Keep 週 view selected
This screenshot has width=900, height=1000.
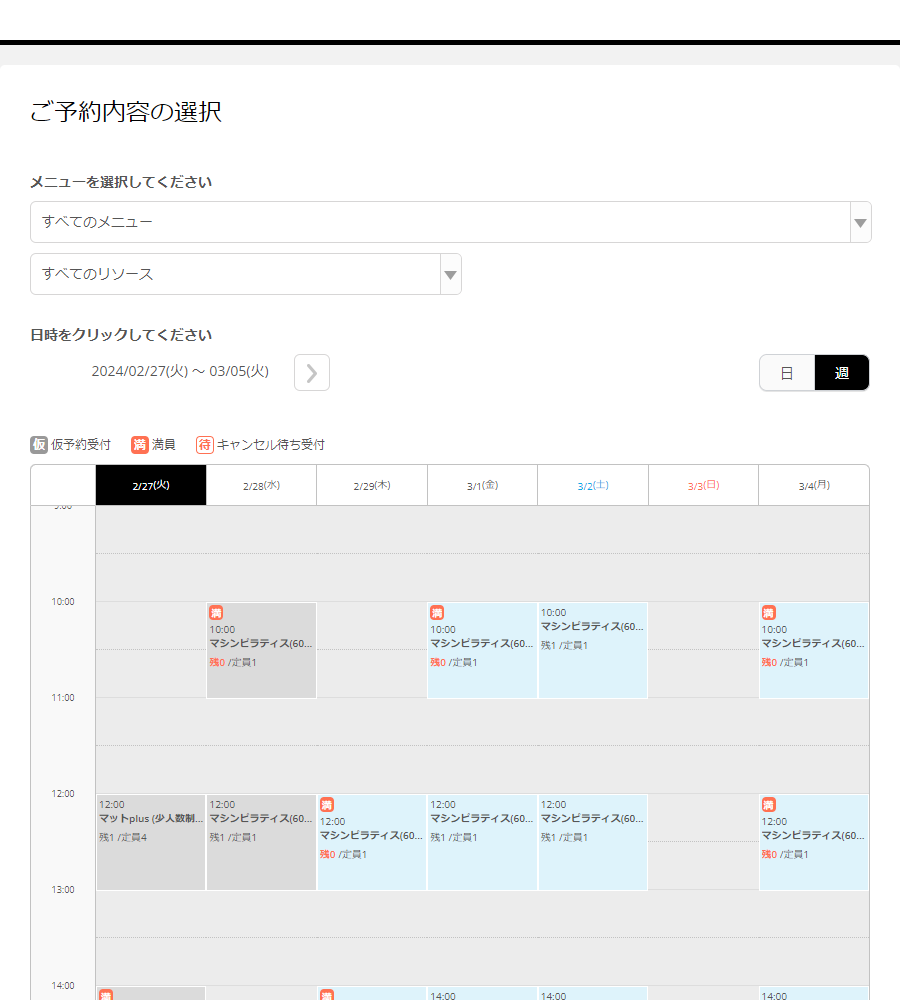841,372
